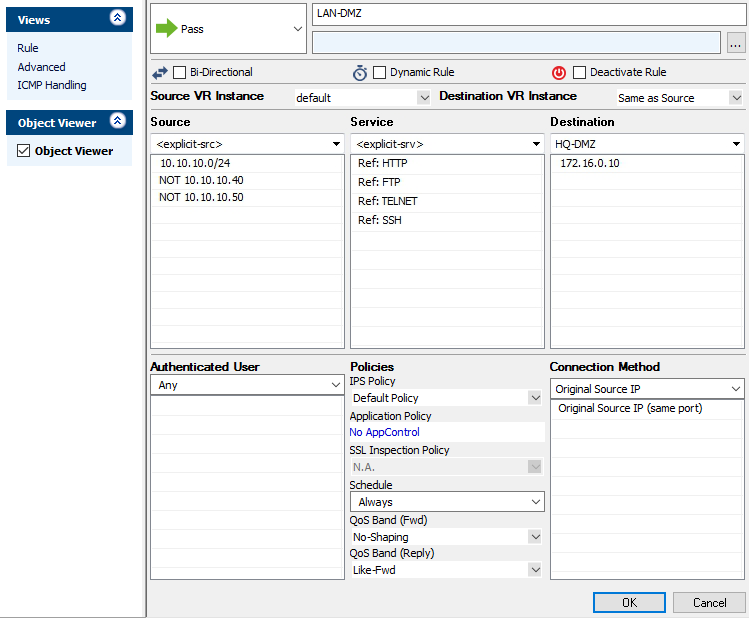Screen dimensions: 749x619
Task: Tick the Deactivate Rule checkbox
Action: pyautogui.click(x=579, y=73)
